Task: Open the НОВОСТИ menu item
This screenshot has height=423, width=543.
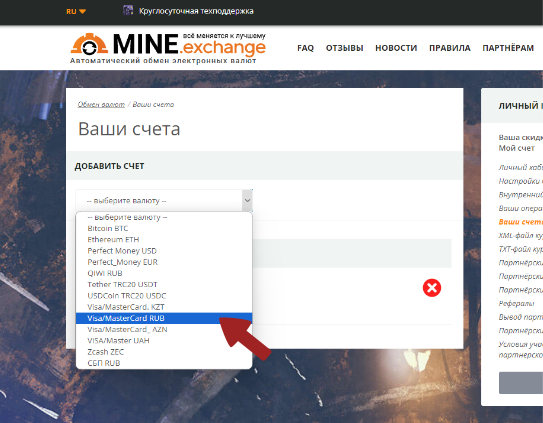Action: coord(396,48)
